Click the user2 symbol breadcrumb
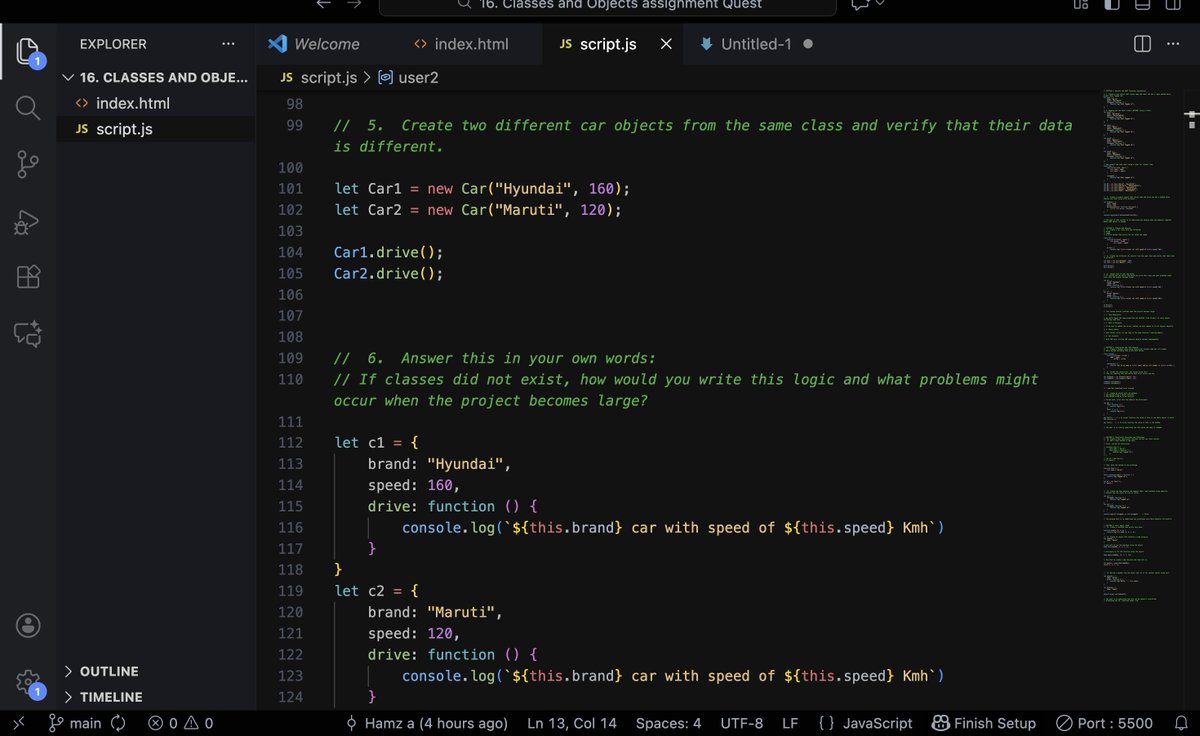1200x736 pixels. 408,77
